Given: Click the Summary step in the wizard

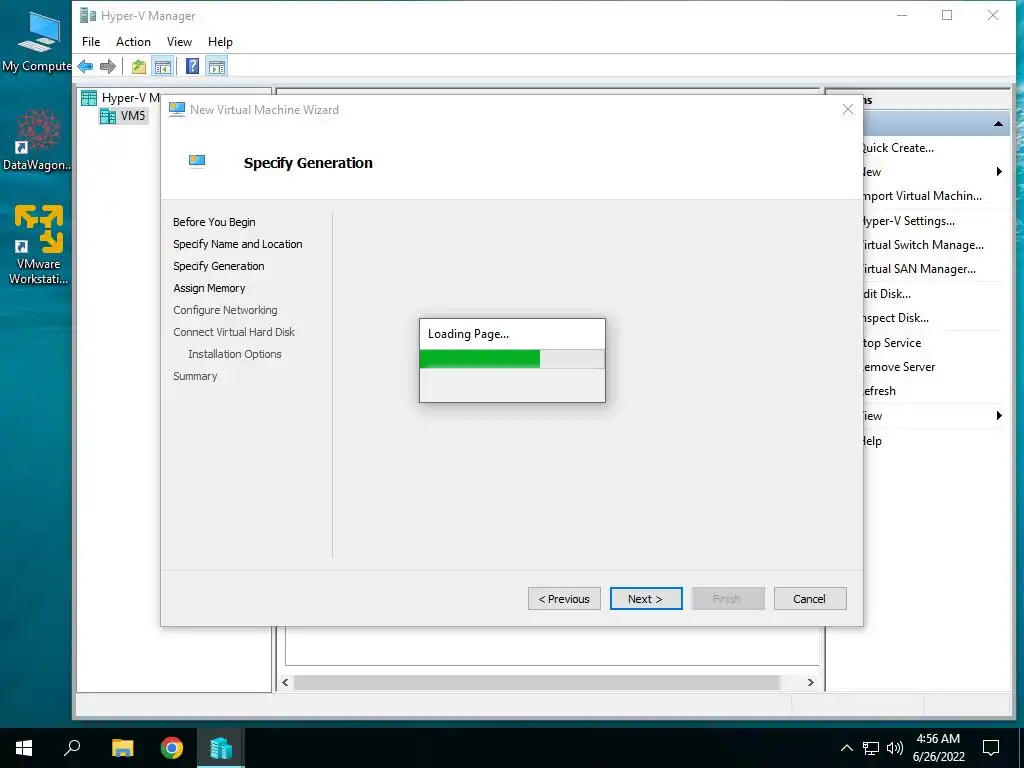Looking at the screenshot, I should point(195,376).
